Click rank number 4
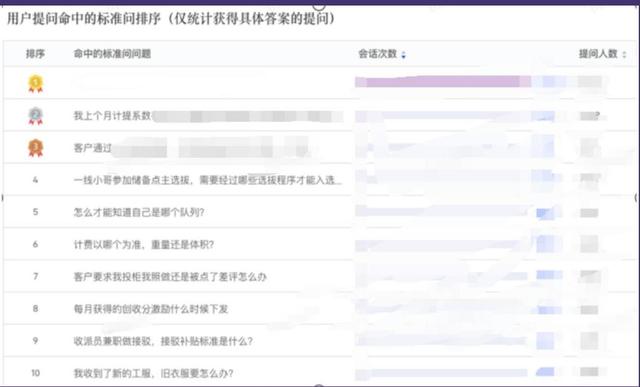This screenshot has height=387, width=640. coord(36,180)
